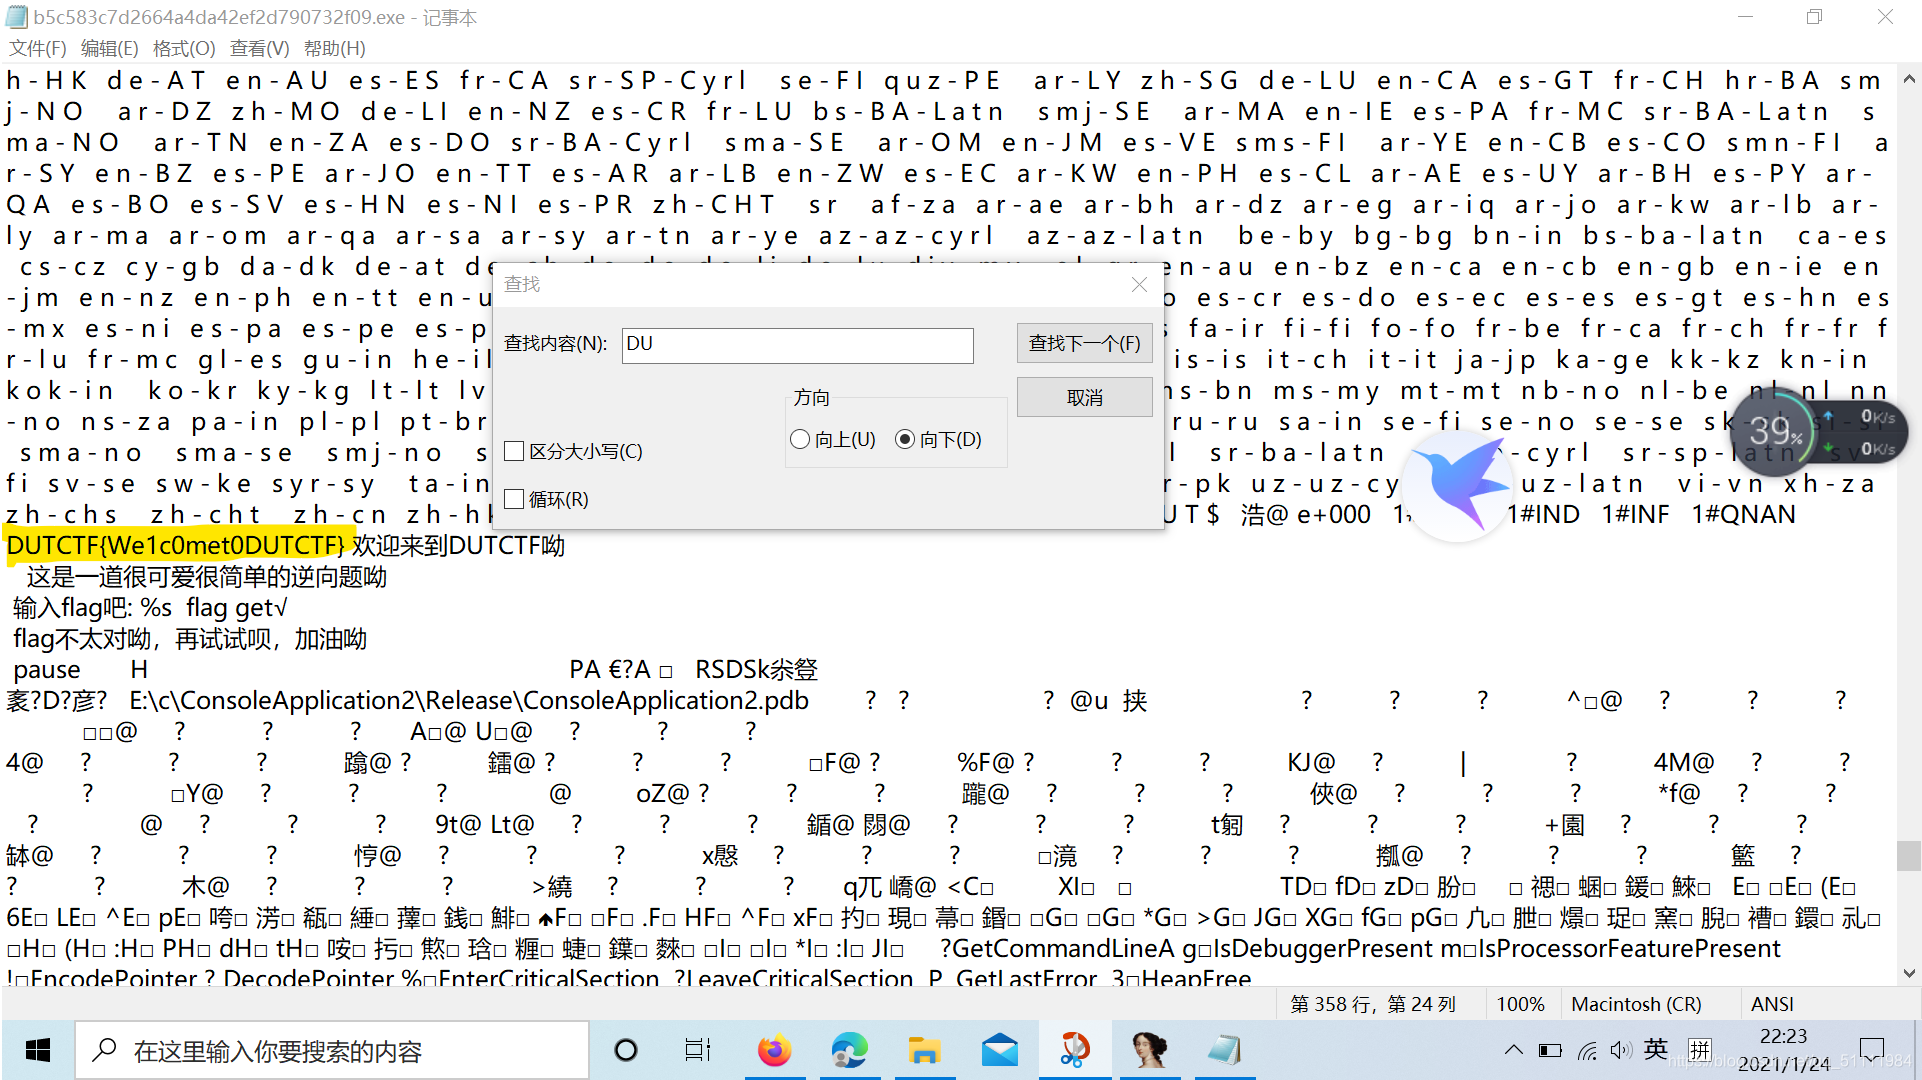1922x1080 pixels.
Task: Click 查找下一个 find next button
Action: click(x=1084, y=343)
